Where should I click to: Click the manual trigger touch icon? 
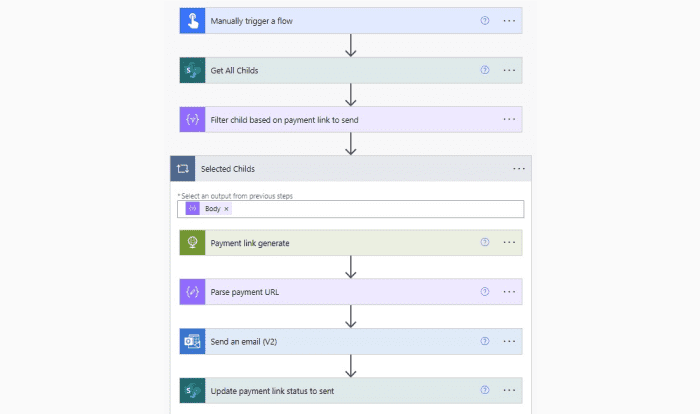click(190, 20)
